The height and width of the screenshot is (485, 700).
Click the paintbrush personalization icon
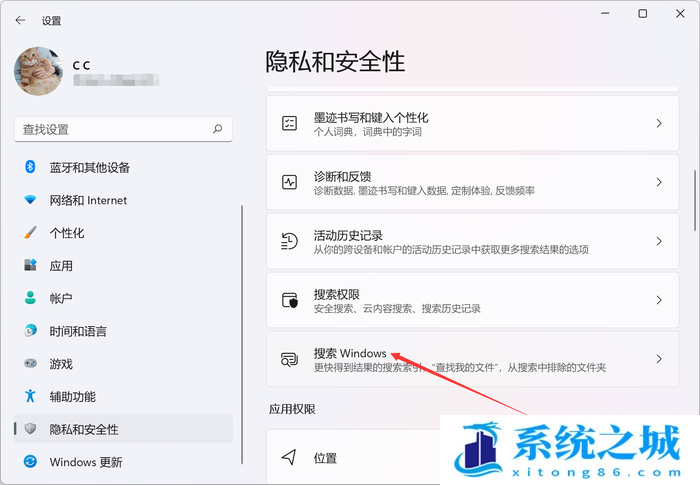(x=30, y=232)
